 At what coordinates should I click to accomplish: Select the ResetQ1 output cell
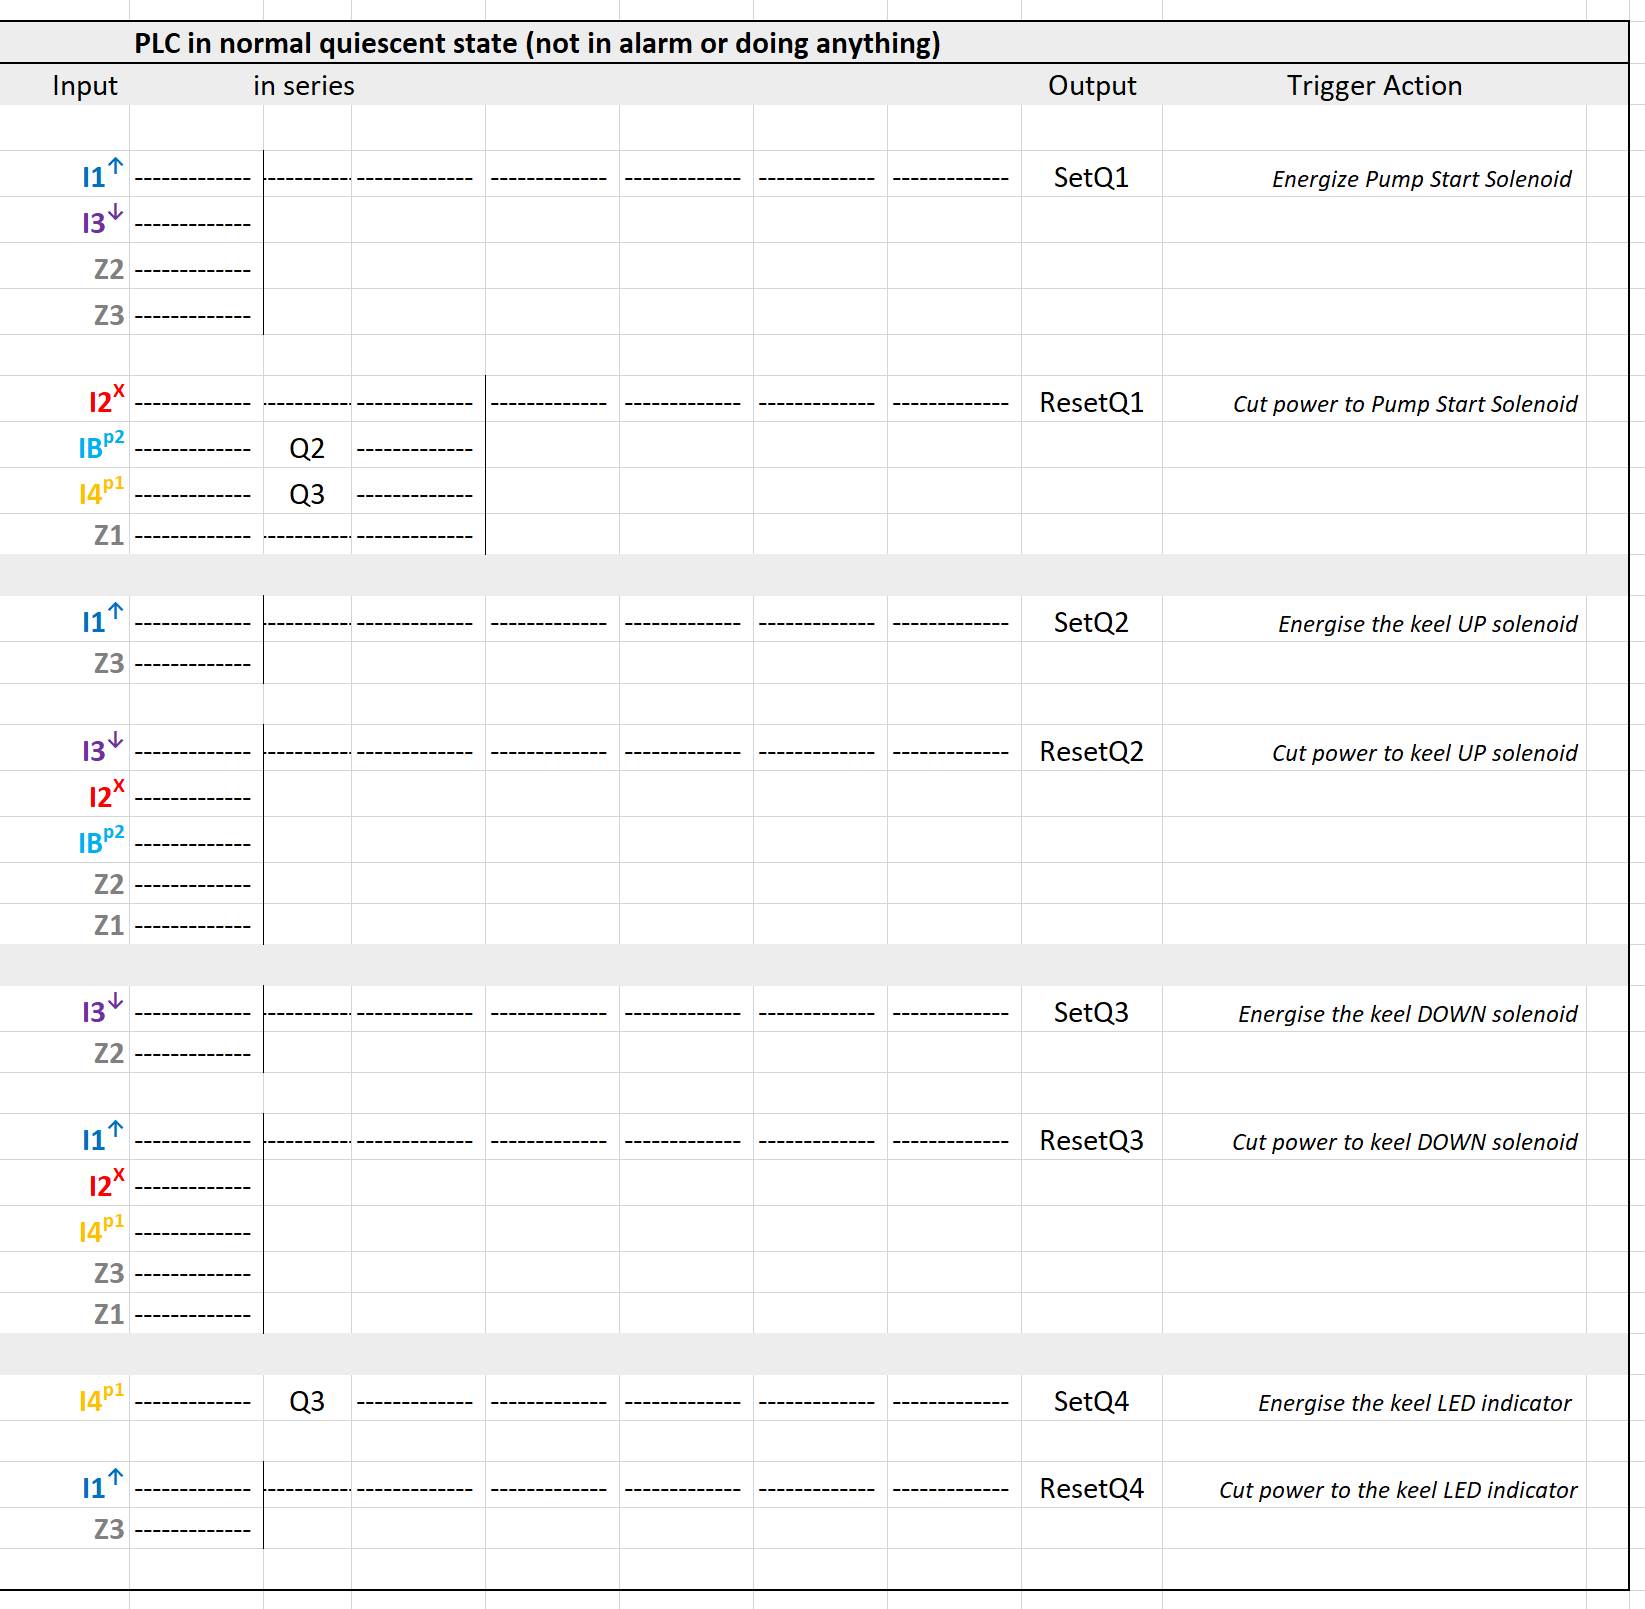[1091, 403]
